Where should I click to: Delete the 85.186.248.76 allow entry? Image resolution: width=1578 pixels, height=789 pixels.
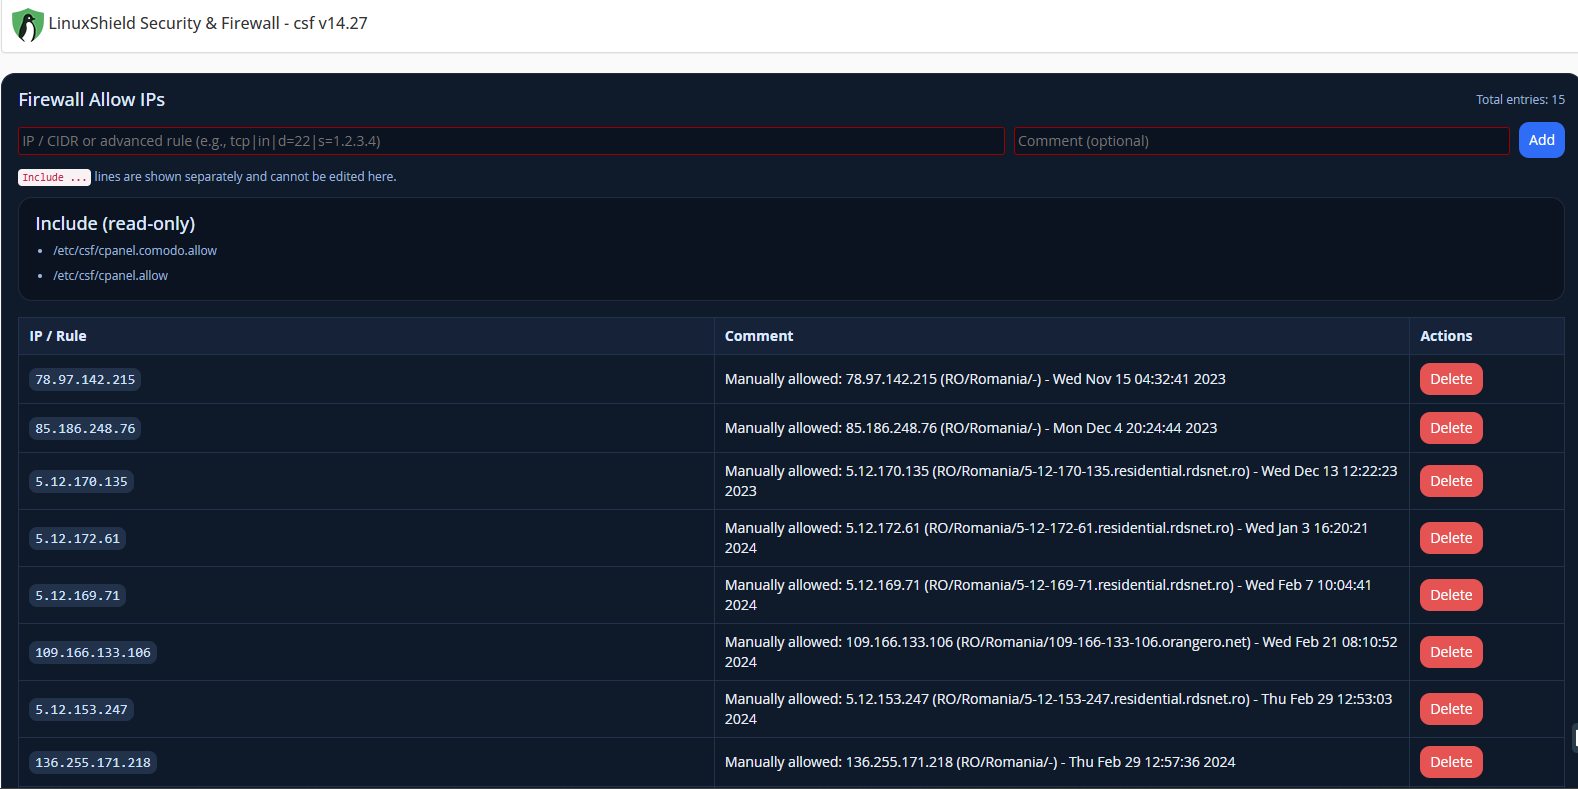pos(1450,428)
